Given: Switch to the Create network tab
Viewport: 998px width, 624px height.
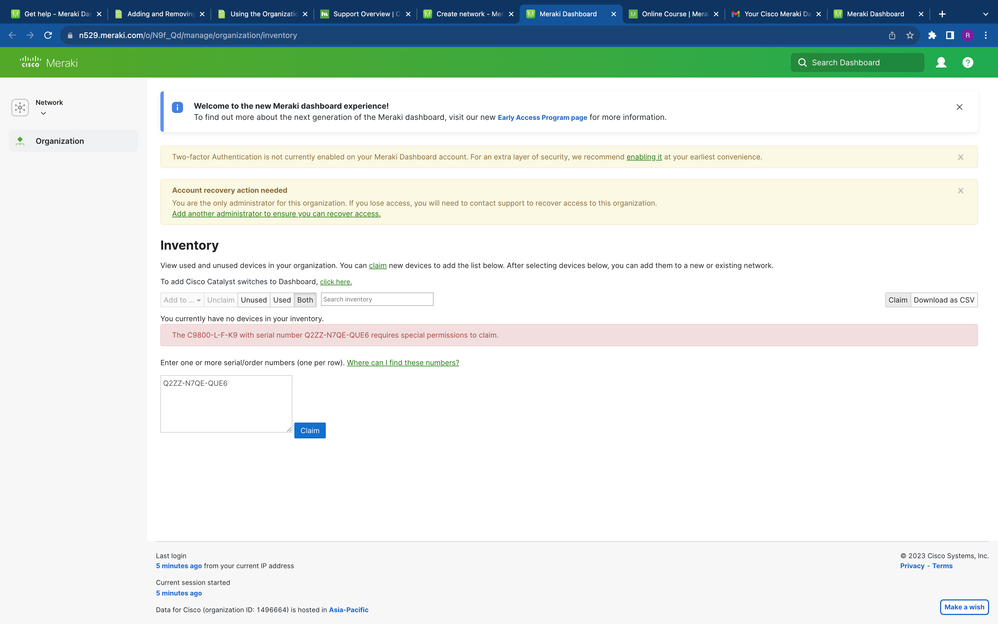Looking at the screenshot, I should [468, 14].
